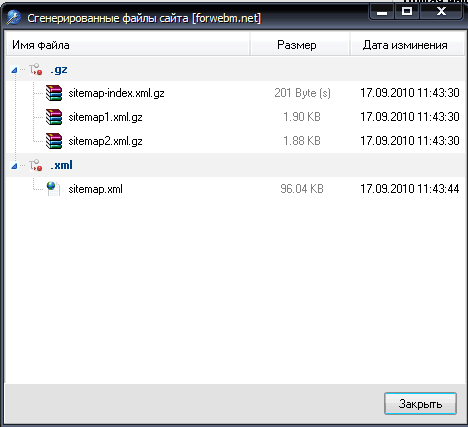Click the archive icon for sitemap-index.xml.gz
The image size is (468, 427).
tap(54, 93)
